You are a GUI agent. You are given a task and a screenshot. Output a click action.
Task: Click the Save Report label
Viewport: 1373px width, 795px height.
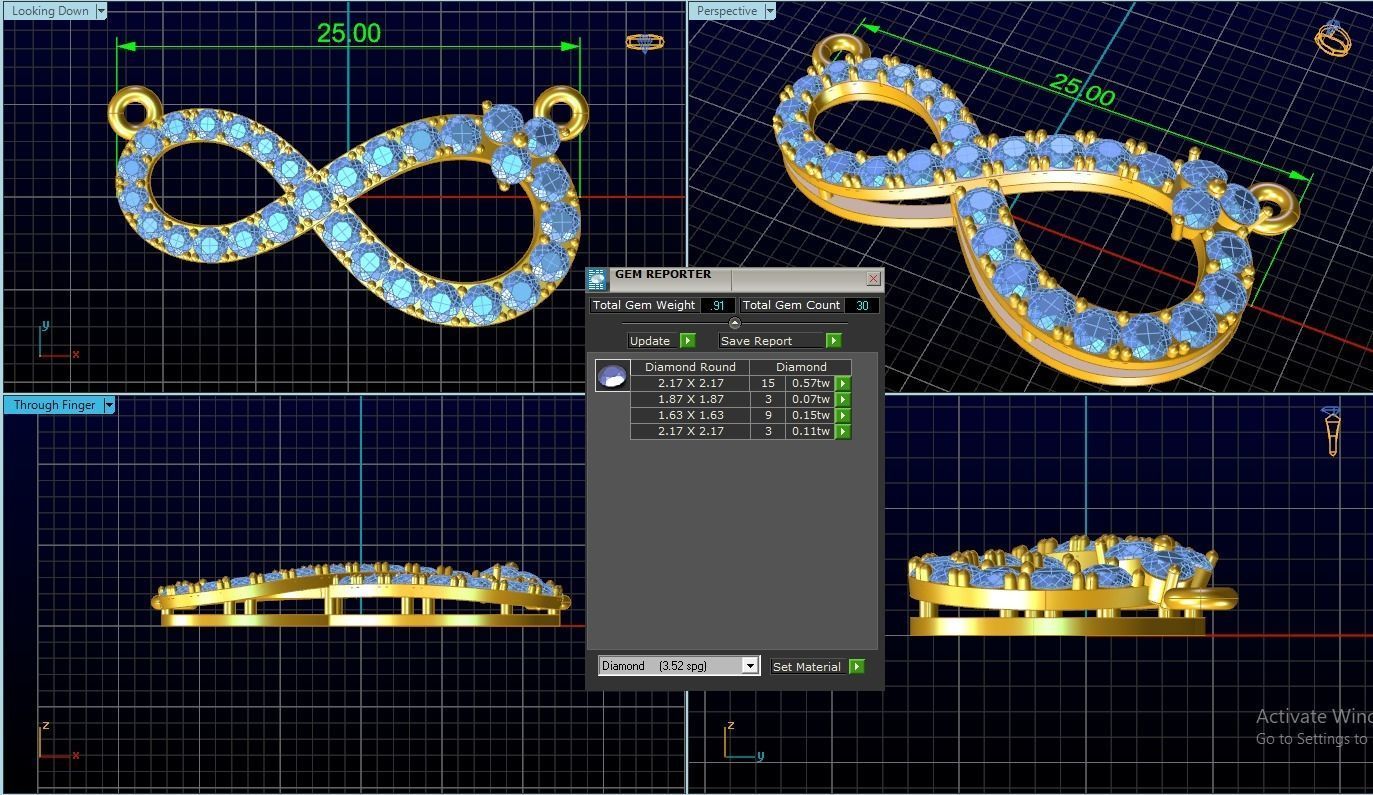(x=756, y=341)
